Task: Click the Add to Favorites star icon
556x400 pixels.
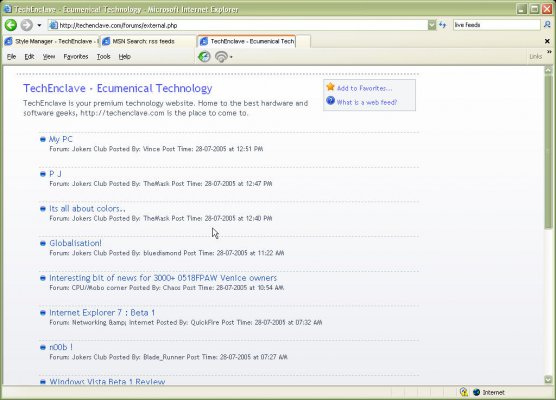Action: coord(330,87)
